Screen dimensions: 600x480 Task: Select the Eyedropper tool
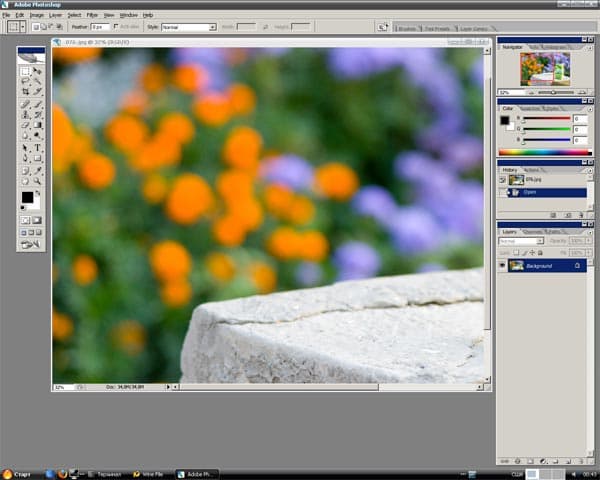[x=37, y=171]
